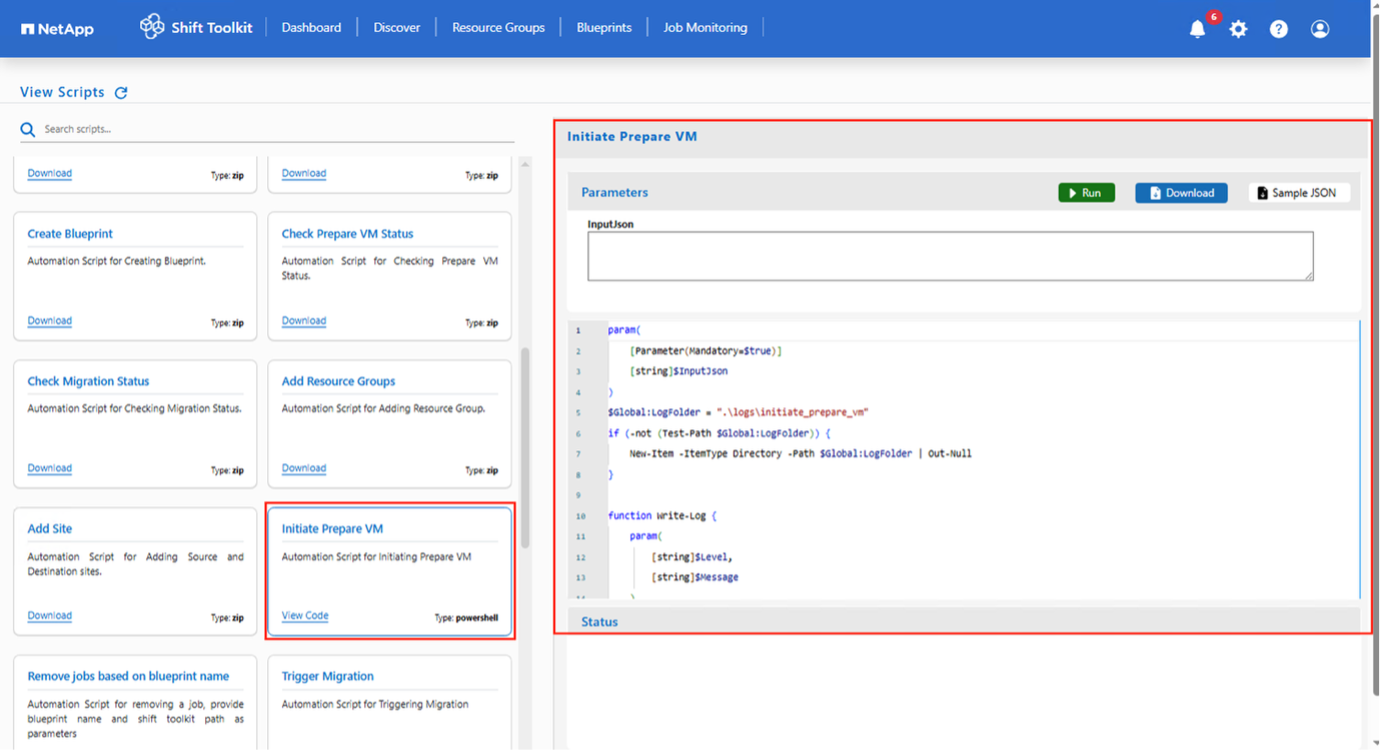Viewport: 1384px width, 754px height.
Task: Go to the Blueprints section
Action: pos(604,27)
